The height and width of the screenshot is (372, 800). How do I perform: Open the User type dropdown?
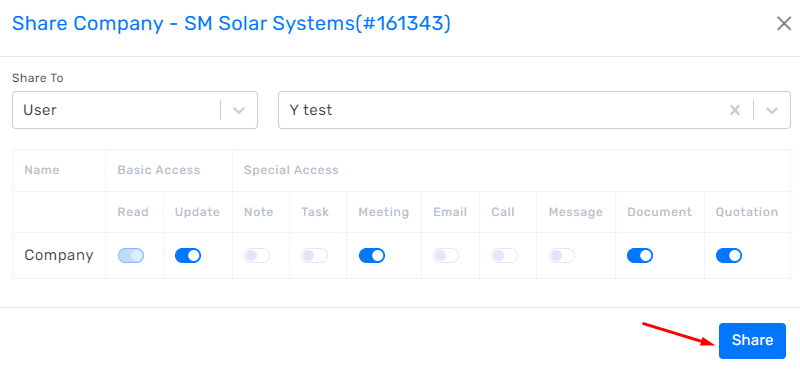coord(135,110)
